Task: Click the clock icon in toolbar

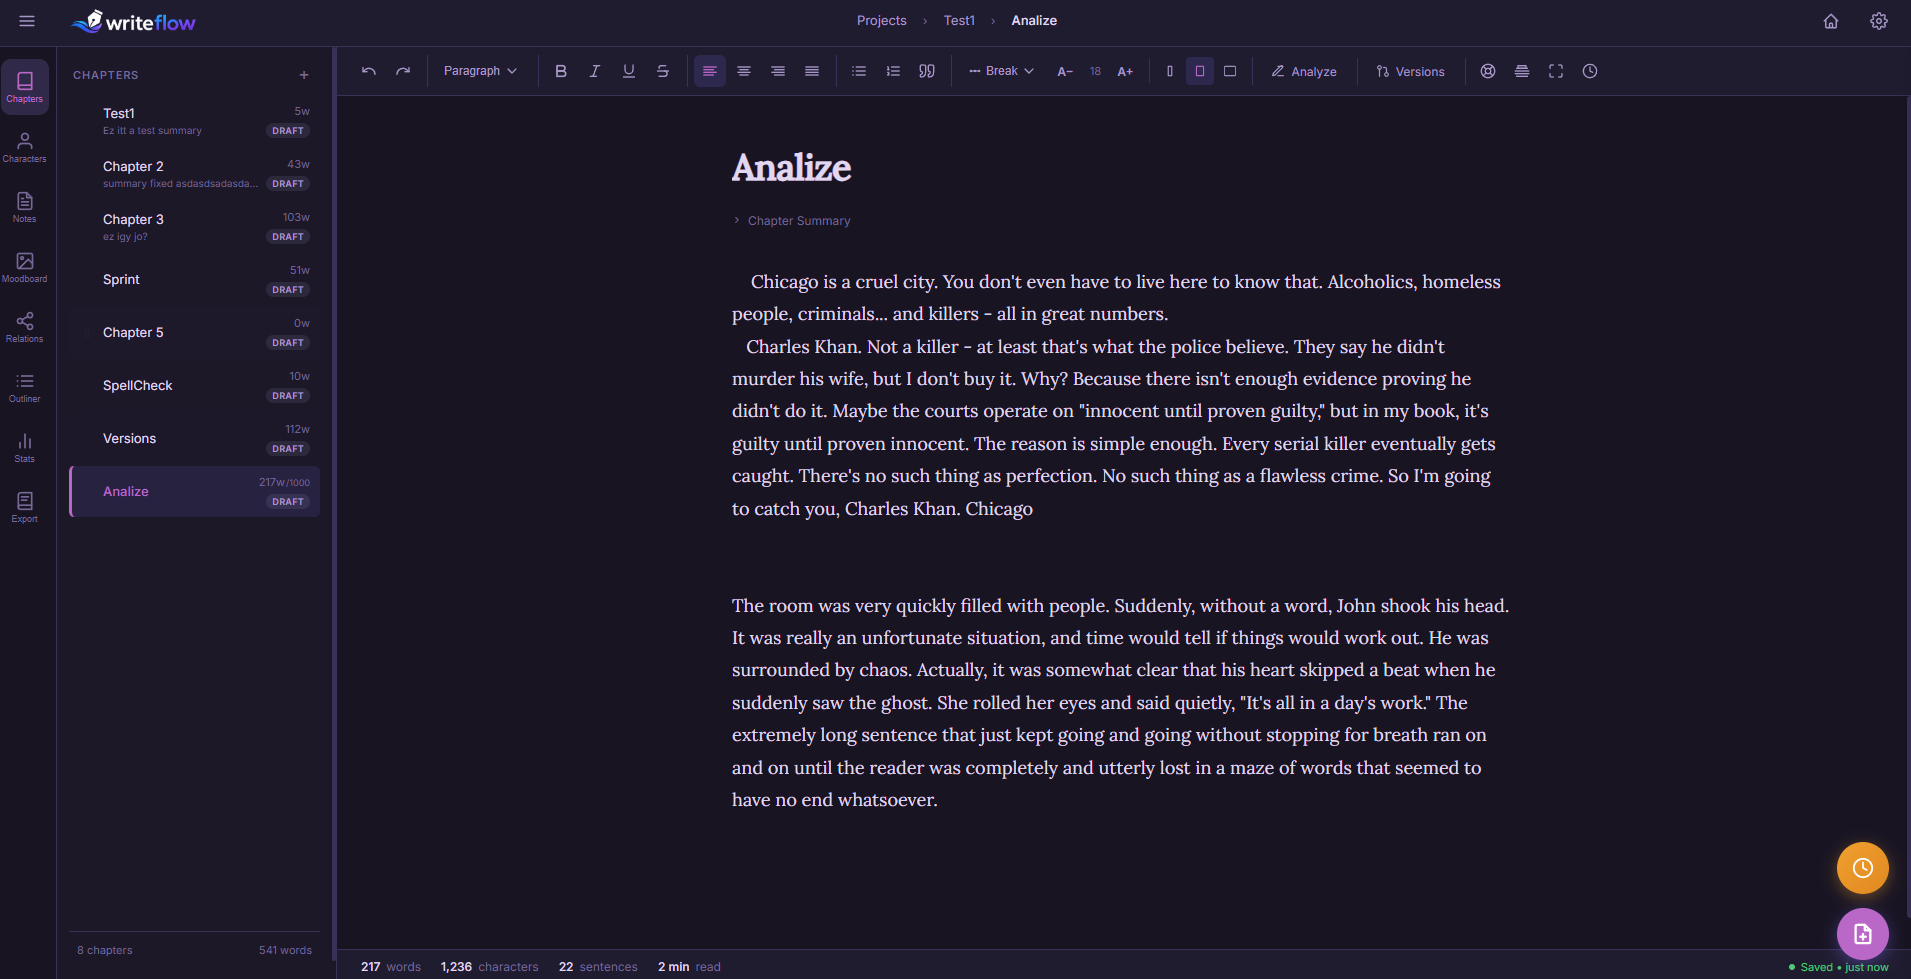Action: (x=1590, y=71)
